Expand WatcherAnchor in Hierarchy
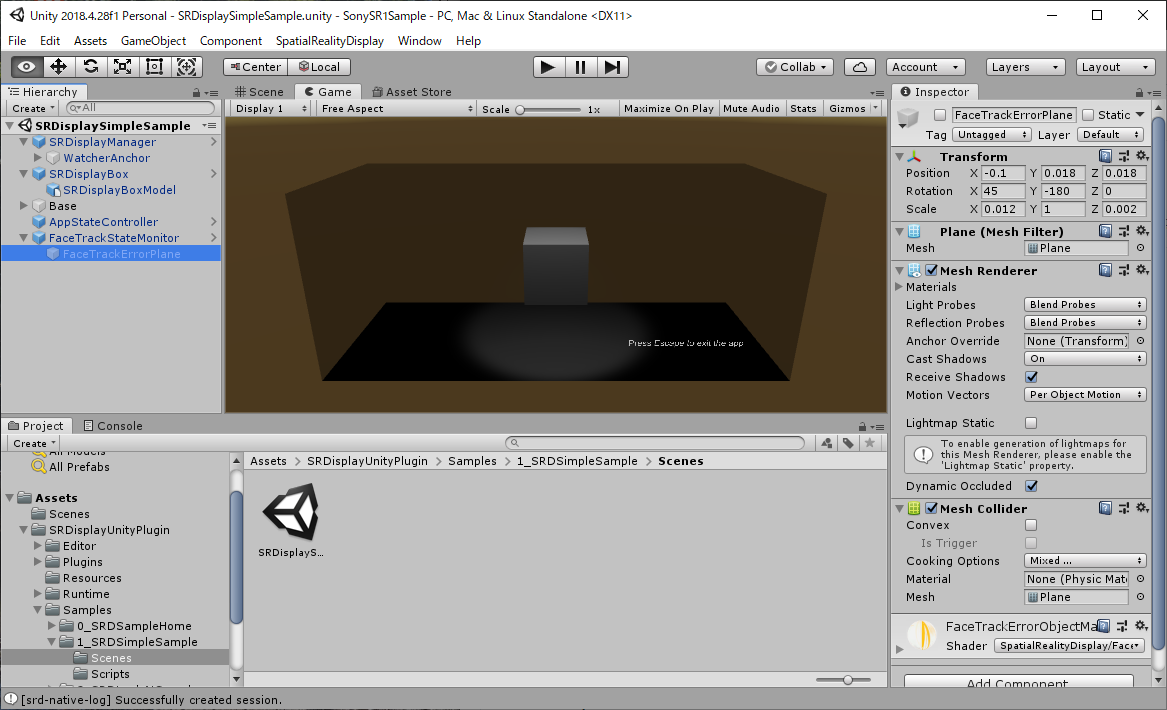 [x=38, y=158]
